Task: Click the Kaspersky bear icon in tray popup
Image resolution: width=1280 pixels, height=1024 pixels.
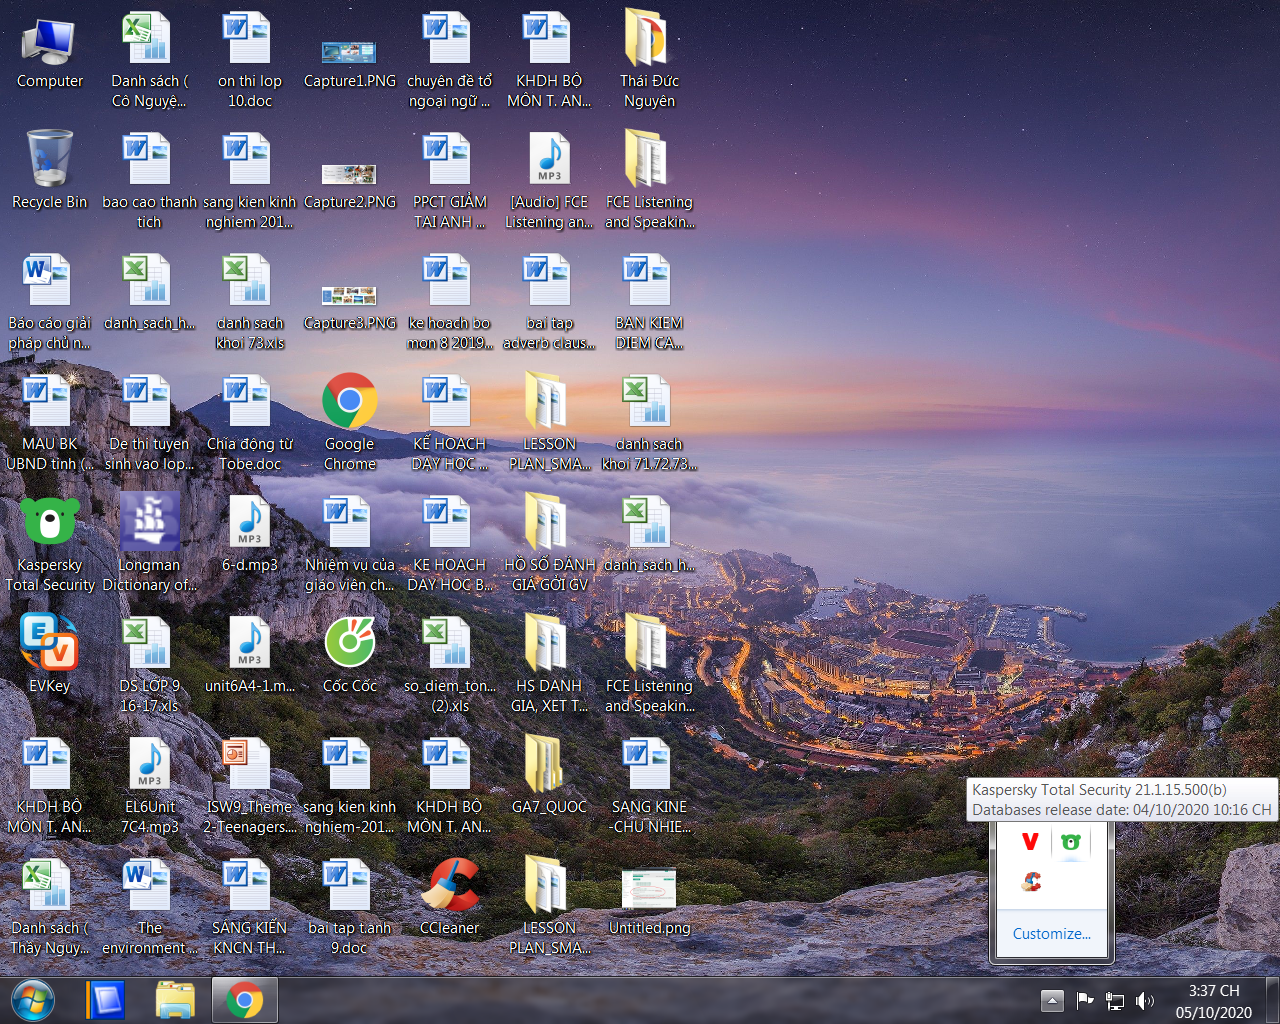Action: point(1070,842)
